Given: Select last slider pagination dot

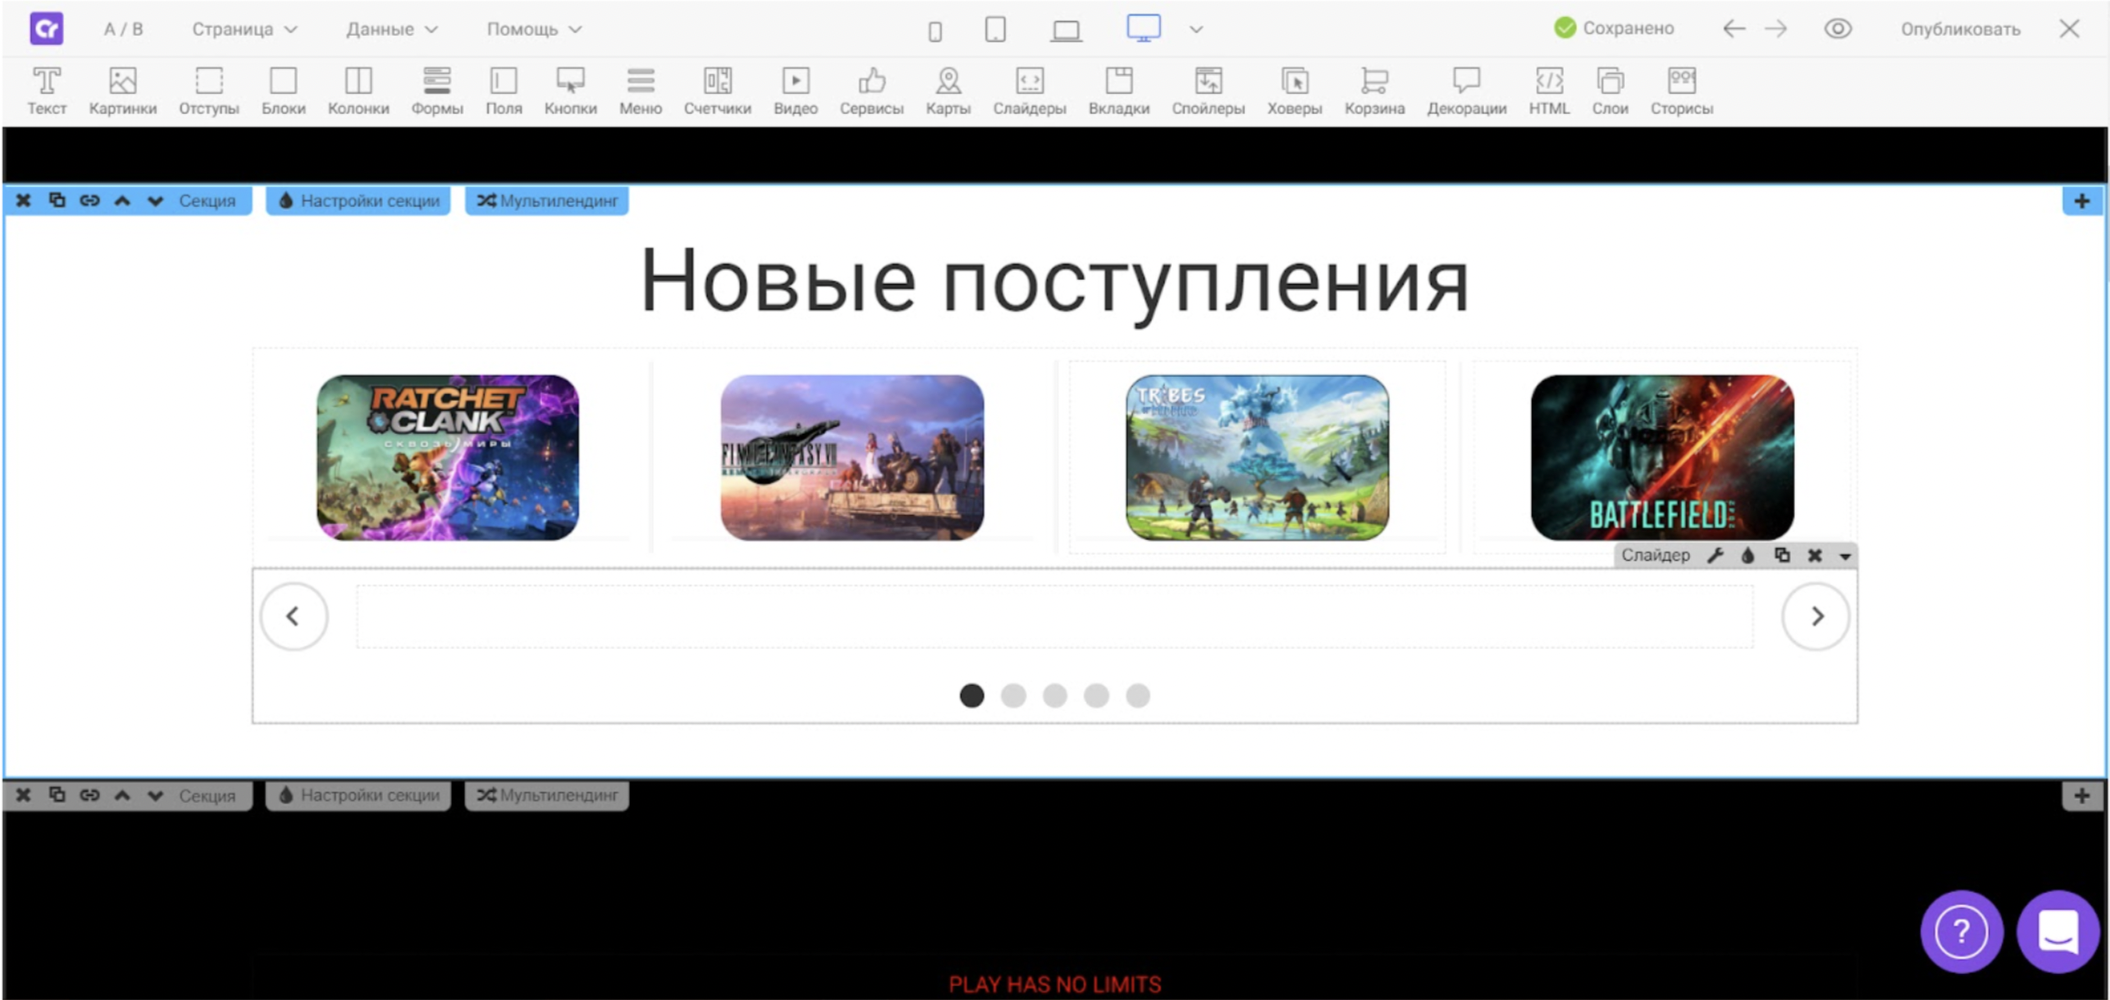Looking at the screenshot, I should point(1138,695).
